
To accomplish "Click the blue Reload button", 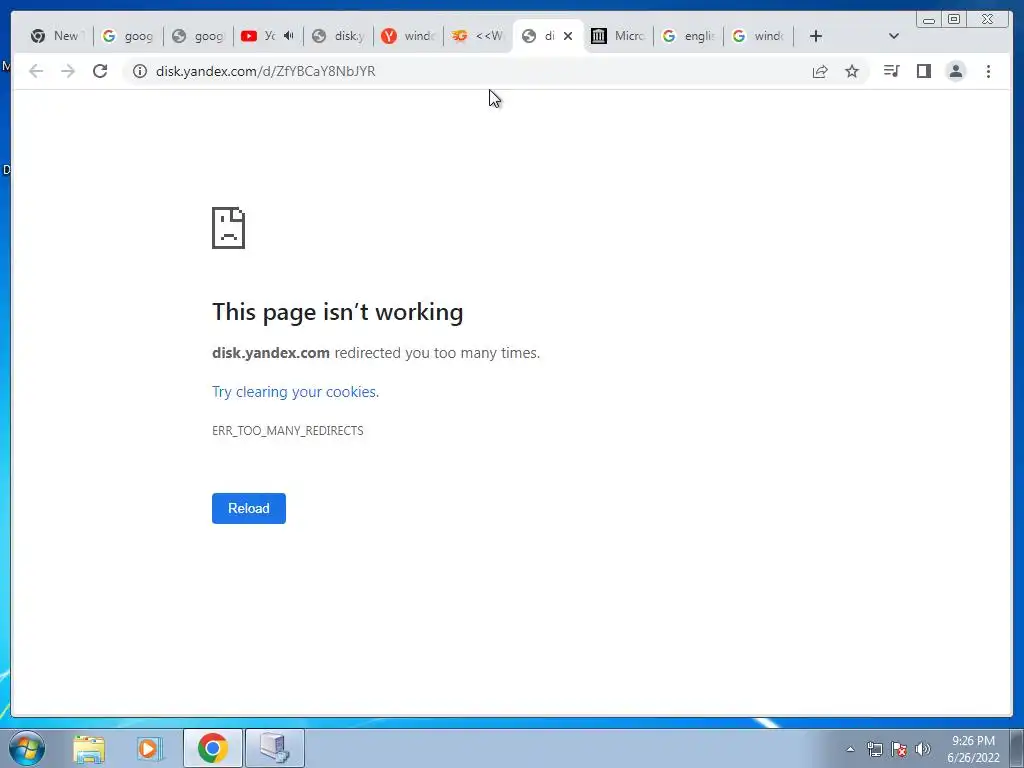I will pos(249,508).
